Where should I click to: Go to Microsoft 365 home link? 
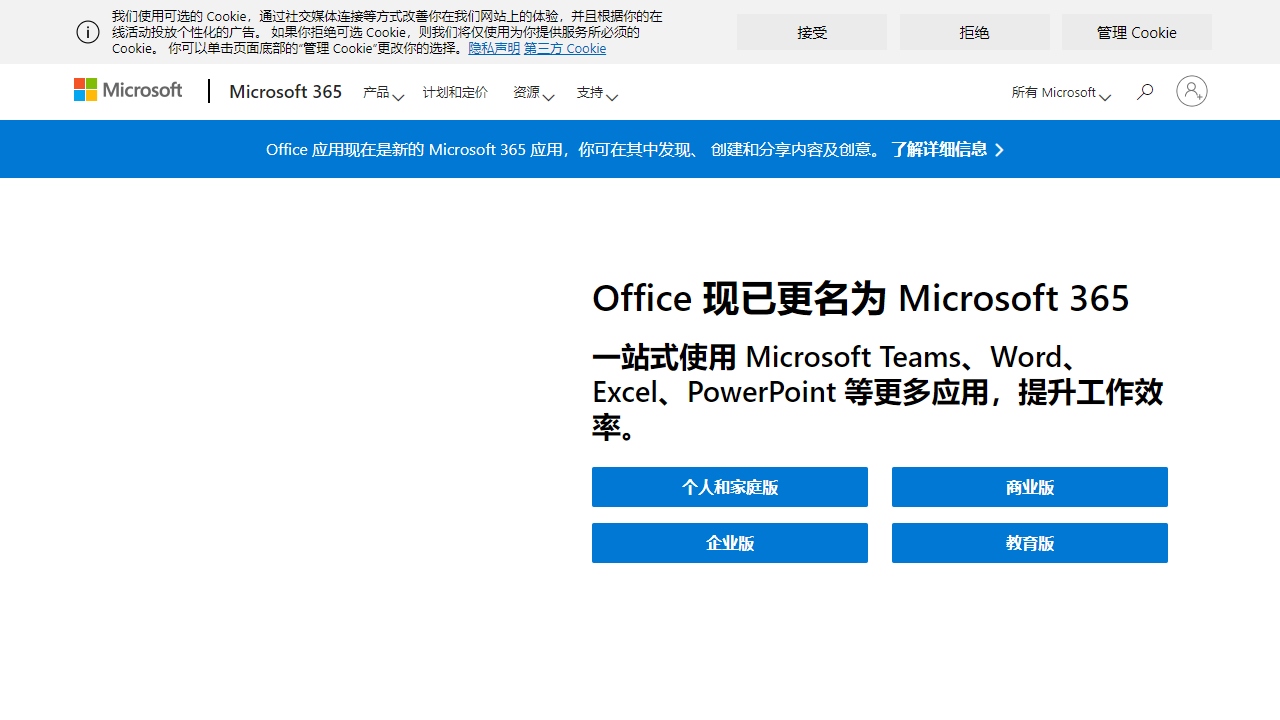[x=286, y=91]
